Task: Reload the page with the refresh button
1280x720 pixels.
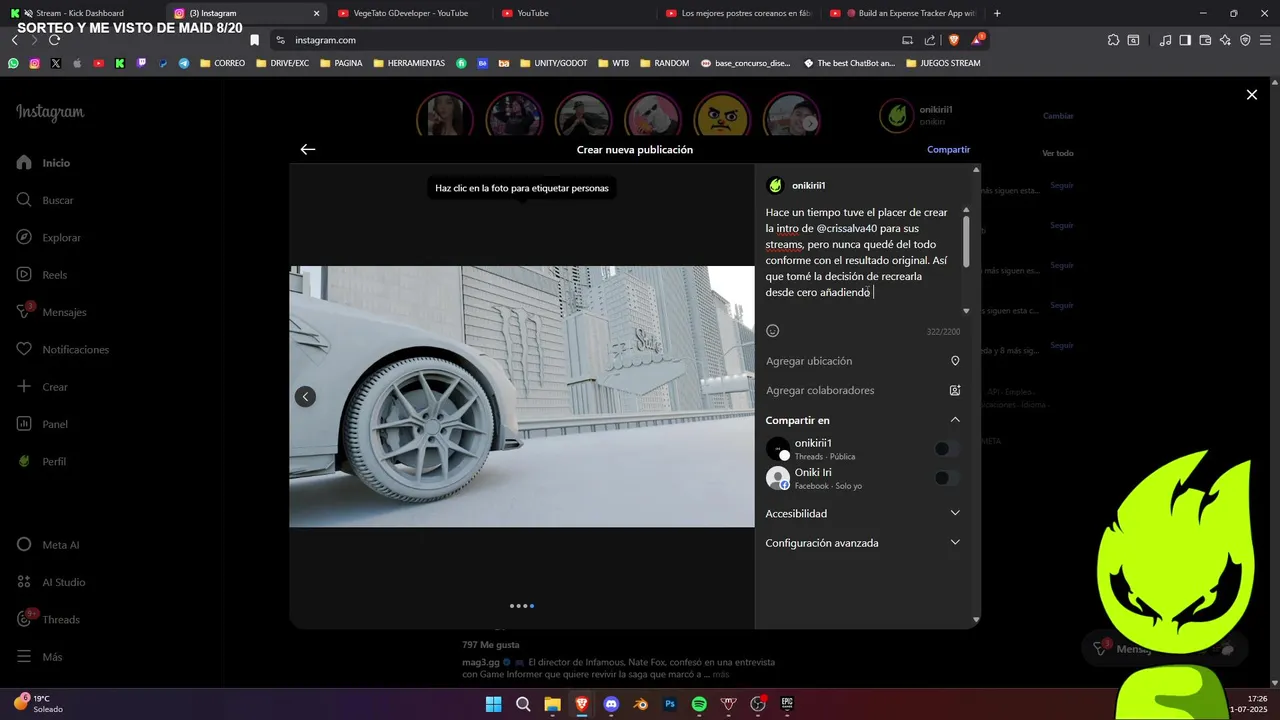Action: [x=54, y=40]
